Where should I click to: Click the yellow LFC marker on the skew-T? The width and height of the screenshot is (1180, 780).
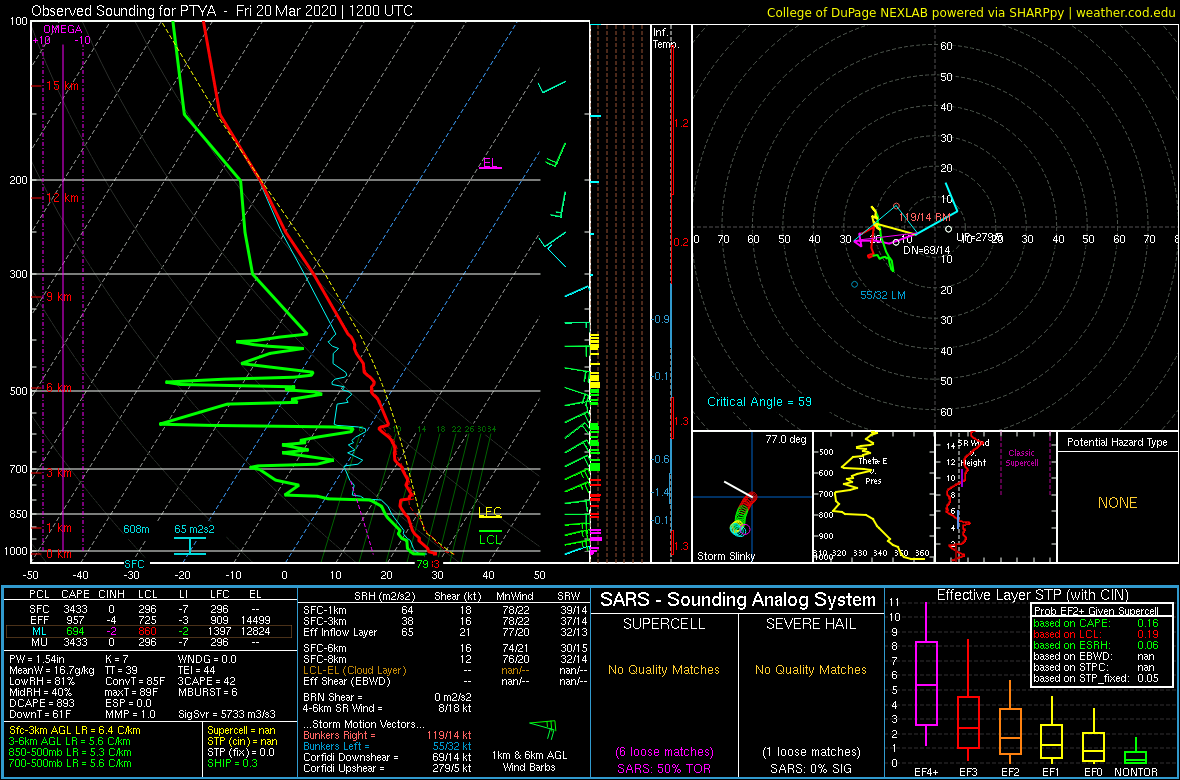click(490, 512)
